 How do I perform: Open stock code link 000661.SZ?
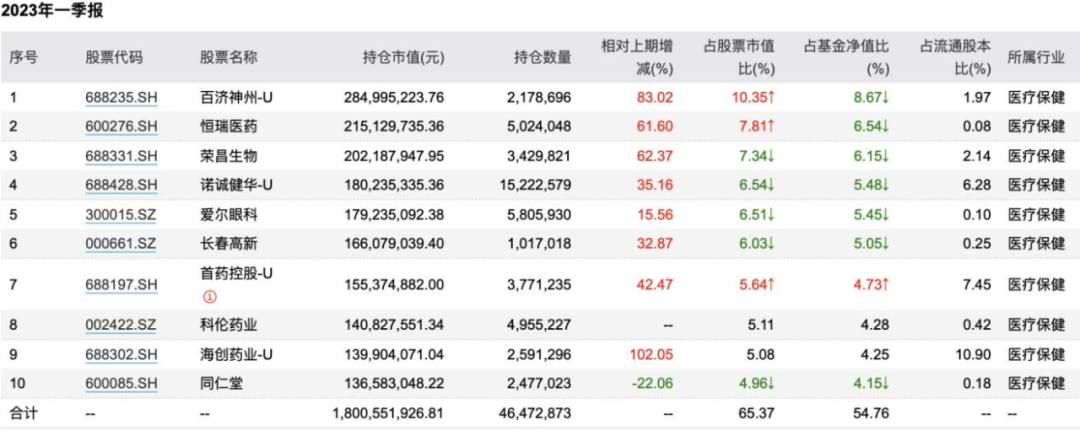pyautogui.click(x=121, y=242)
